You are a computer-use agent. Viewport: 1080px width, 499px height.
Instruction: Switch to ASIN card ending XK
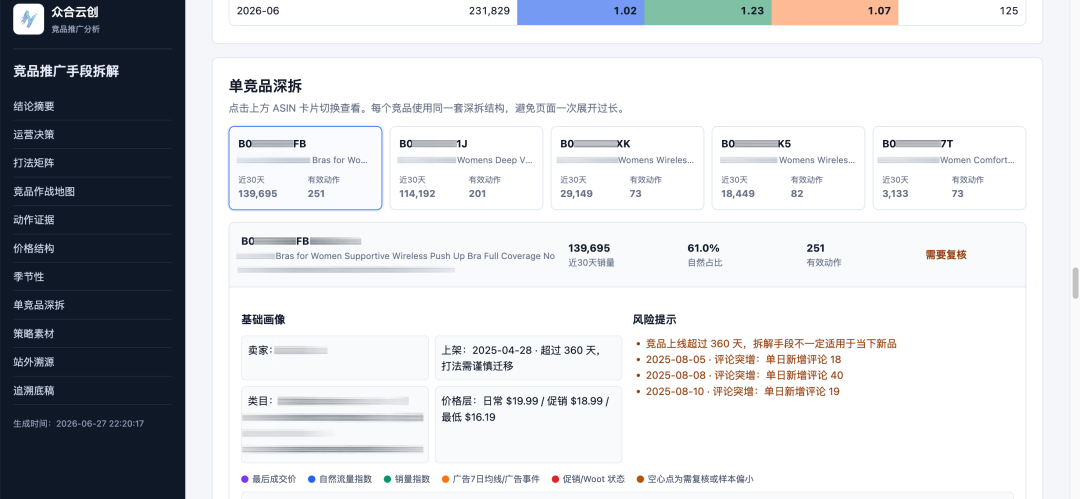click(x=627, y=168)
